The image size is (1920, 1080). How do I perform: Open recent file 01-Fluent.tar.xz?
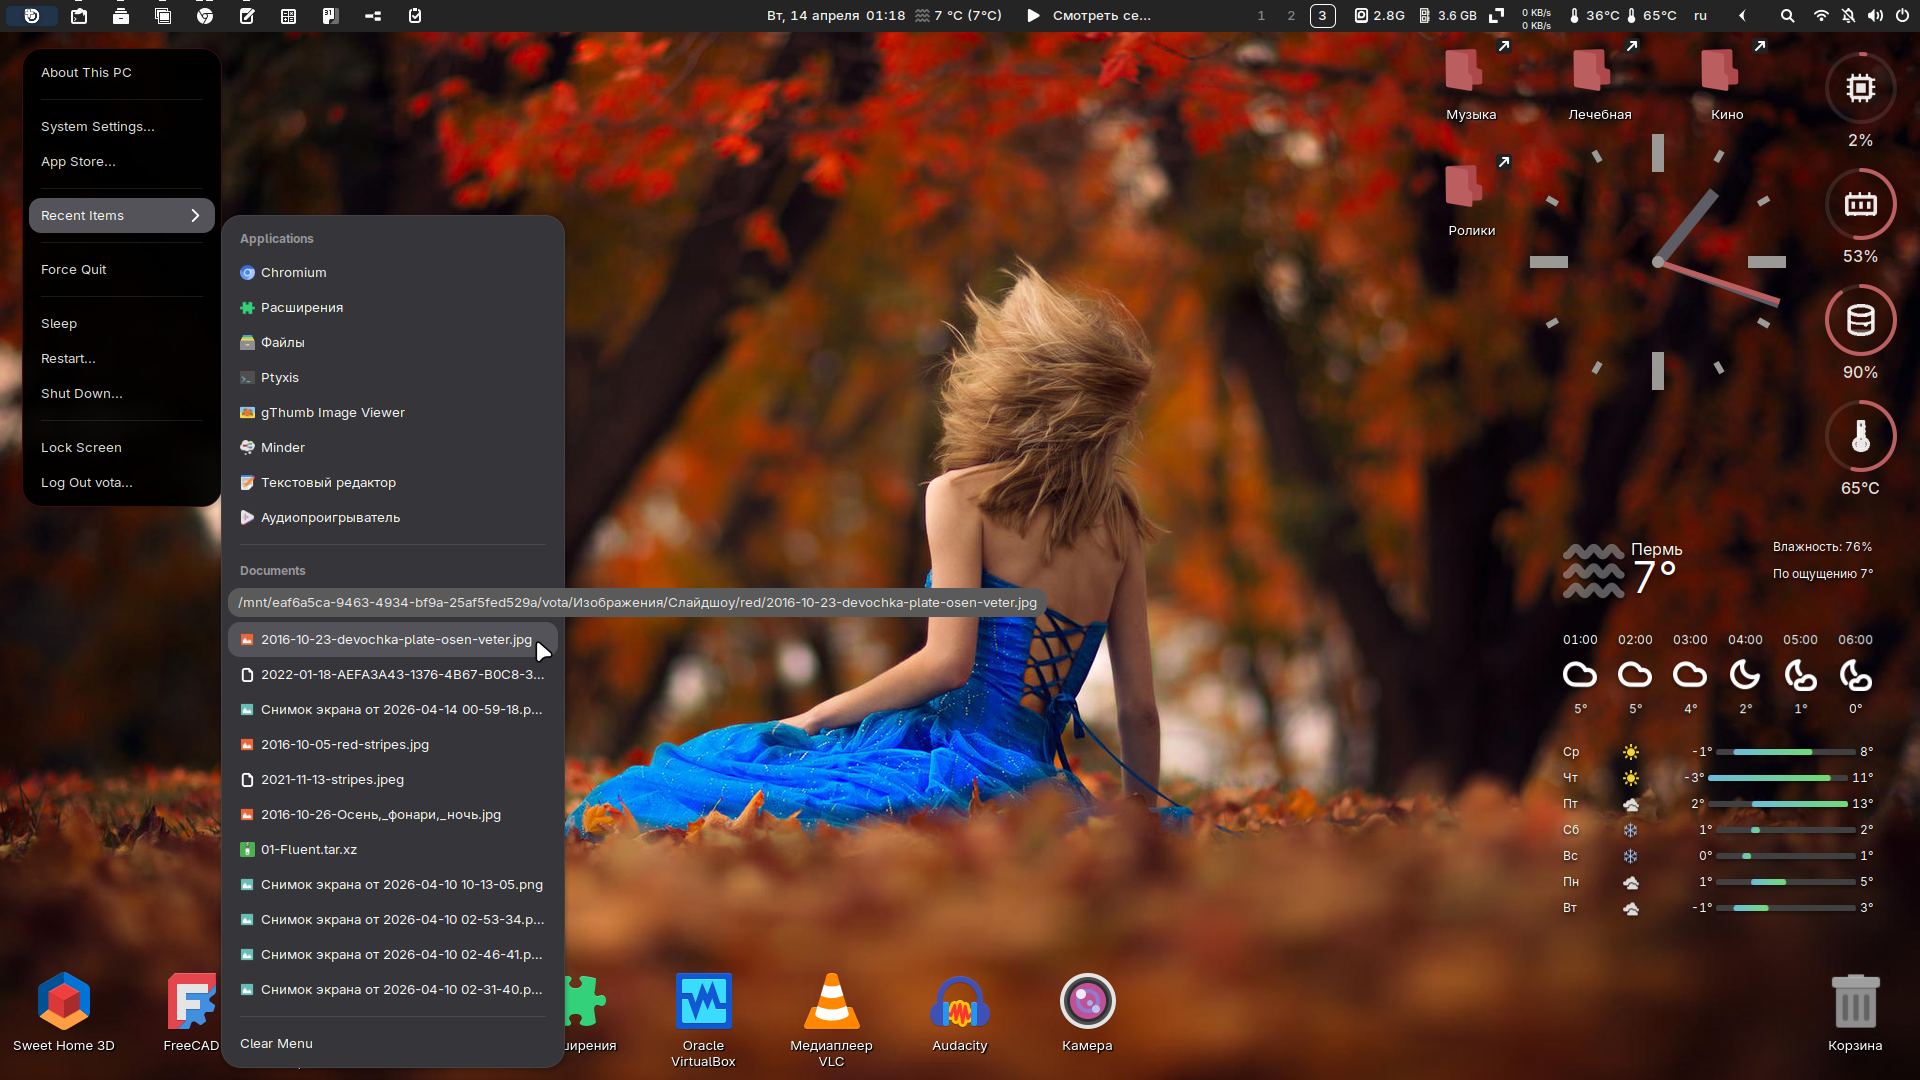[308, 849]
